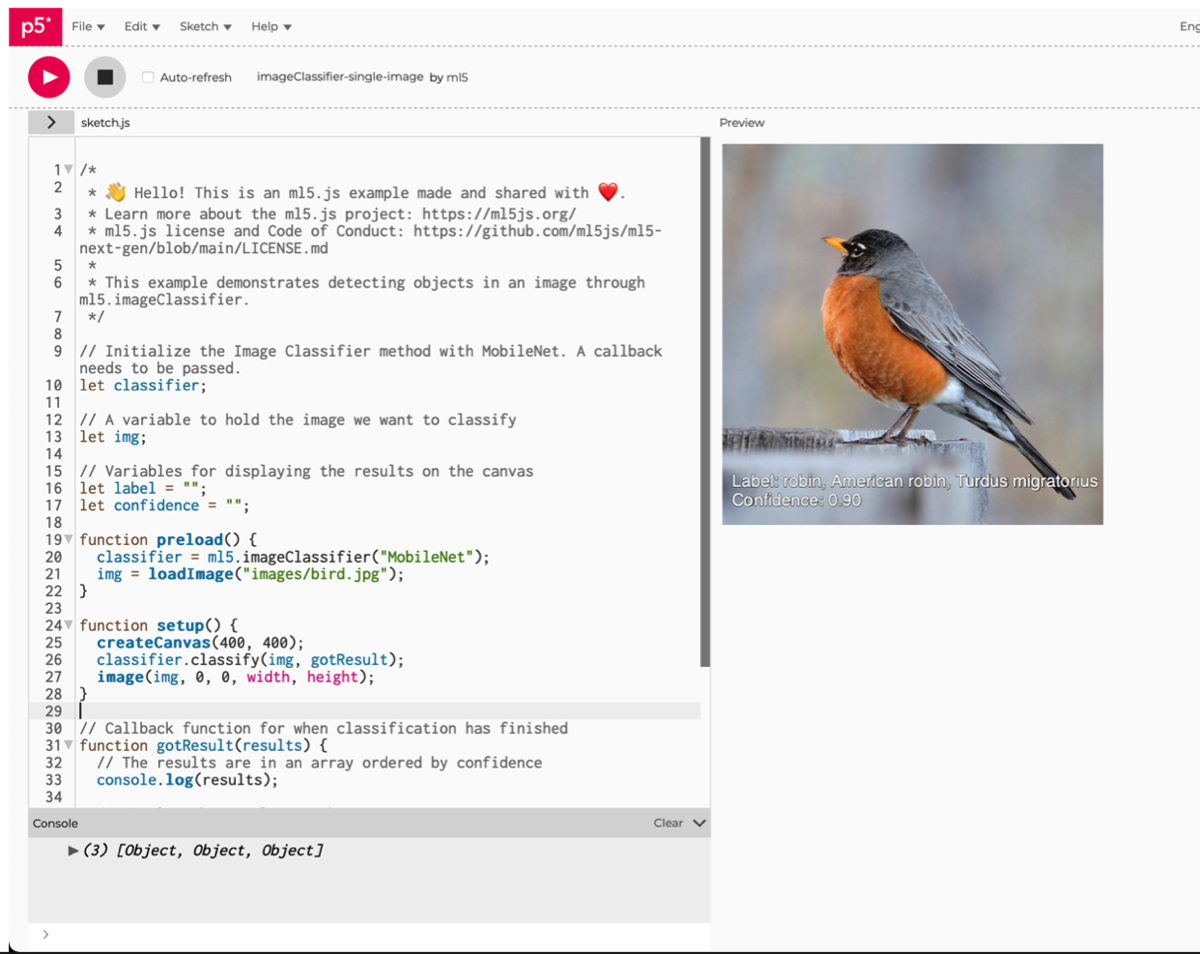Open the File menu
The height and width of the screenshot is (954, 1200).
point(88,26)
